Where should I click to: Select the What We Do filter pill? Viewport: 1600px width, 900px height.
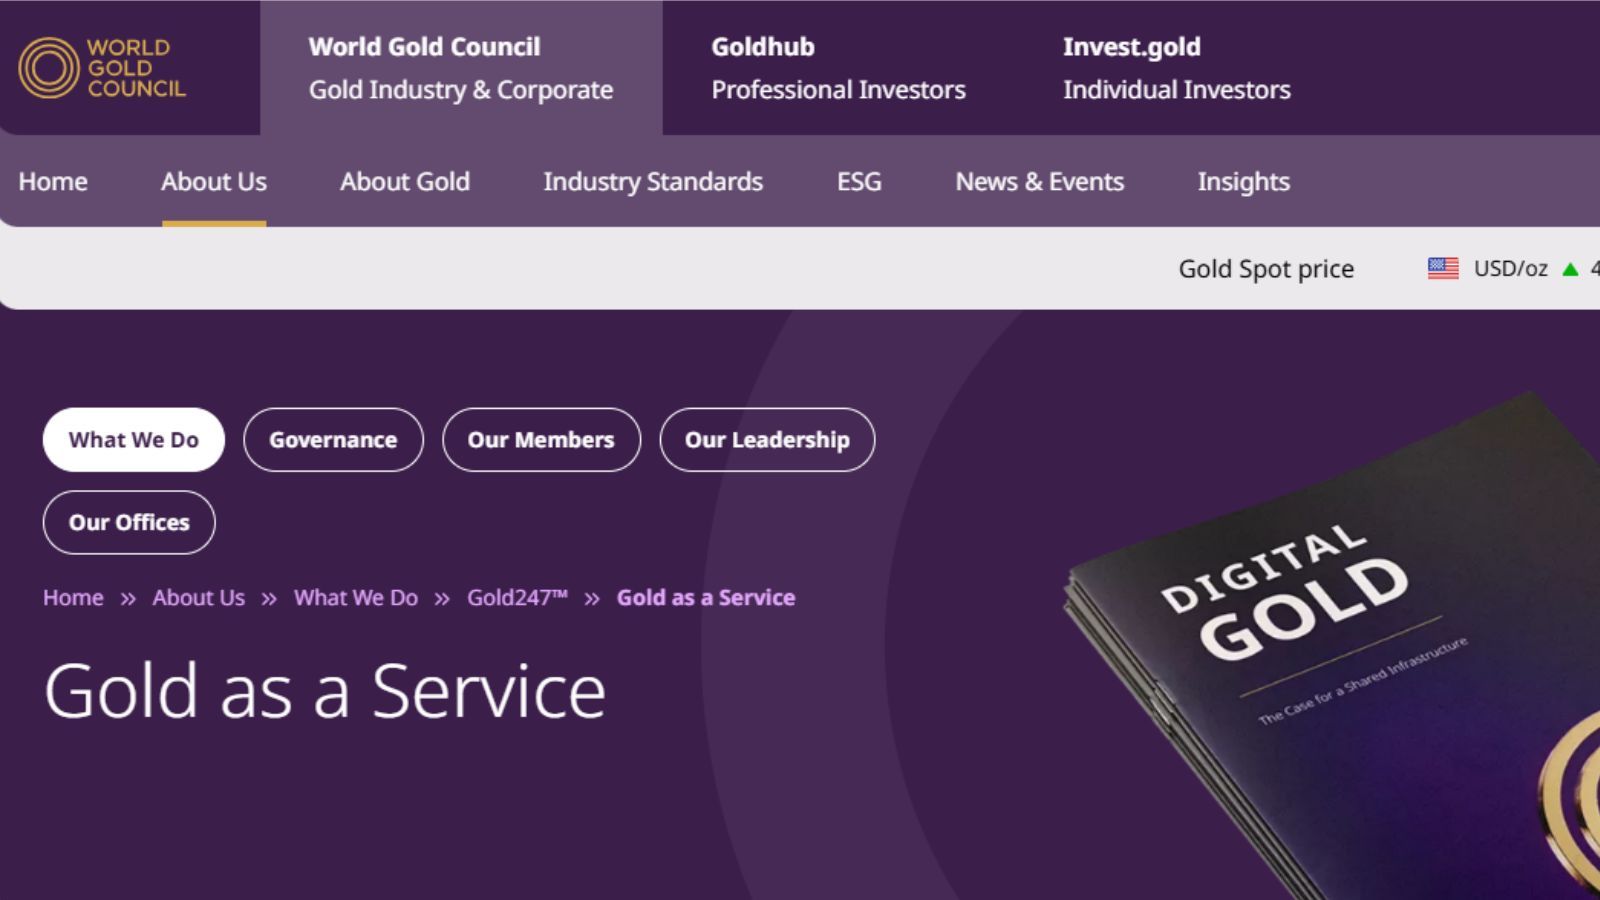(133, 439)
